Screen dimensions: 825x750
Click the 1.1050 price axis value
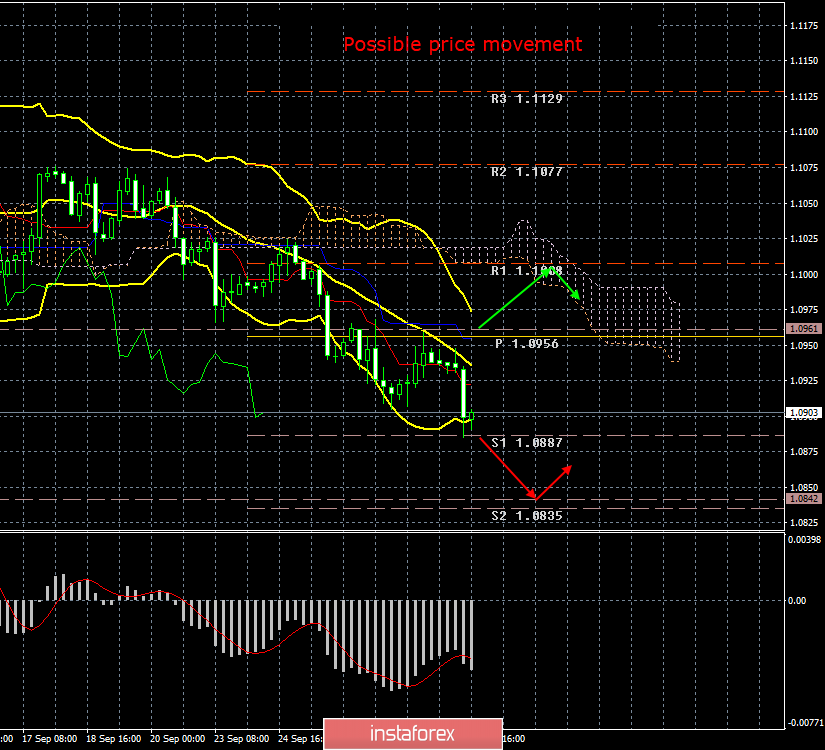pyautogui.click(x=804, y=204)
